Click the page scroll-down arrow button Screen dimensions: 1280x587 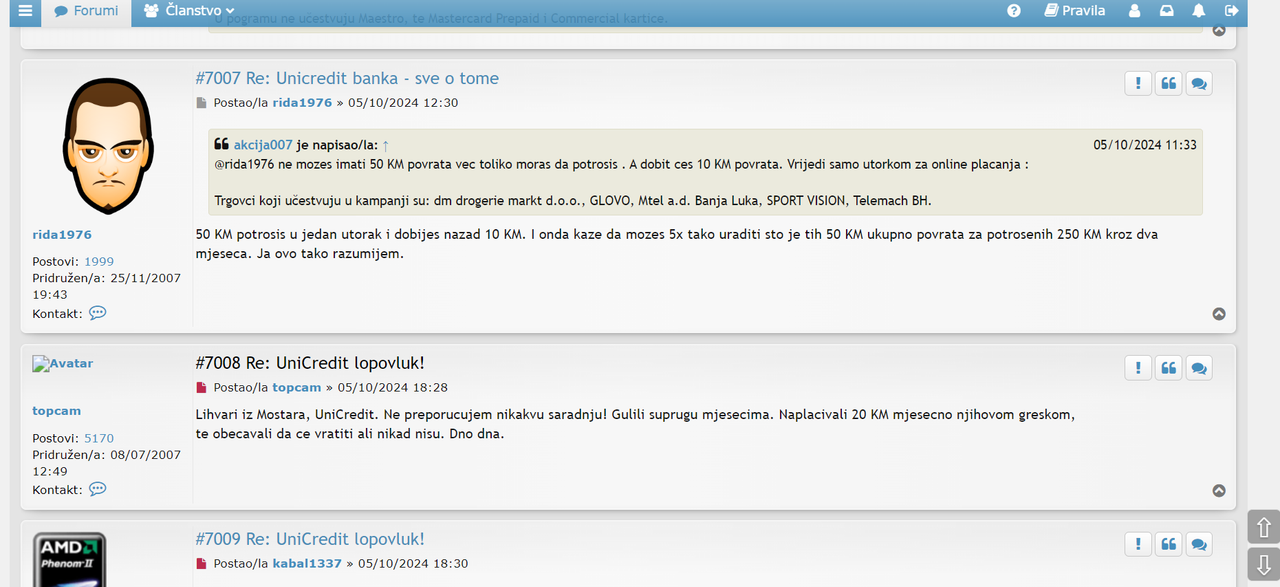tap(1263, 563)
